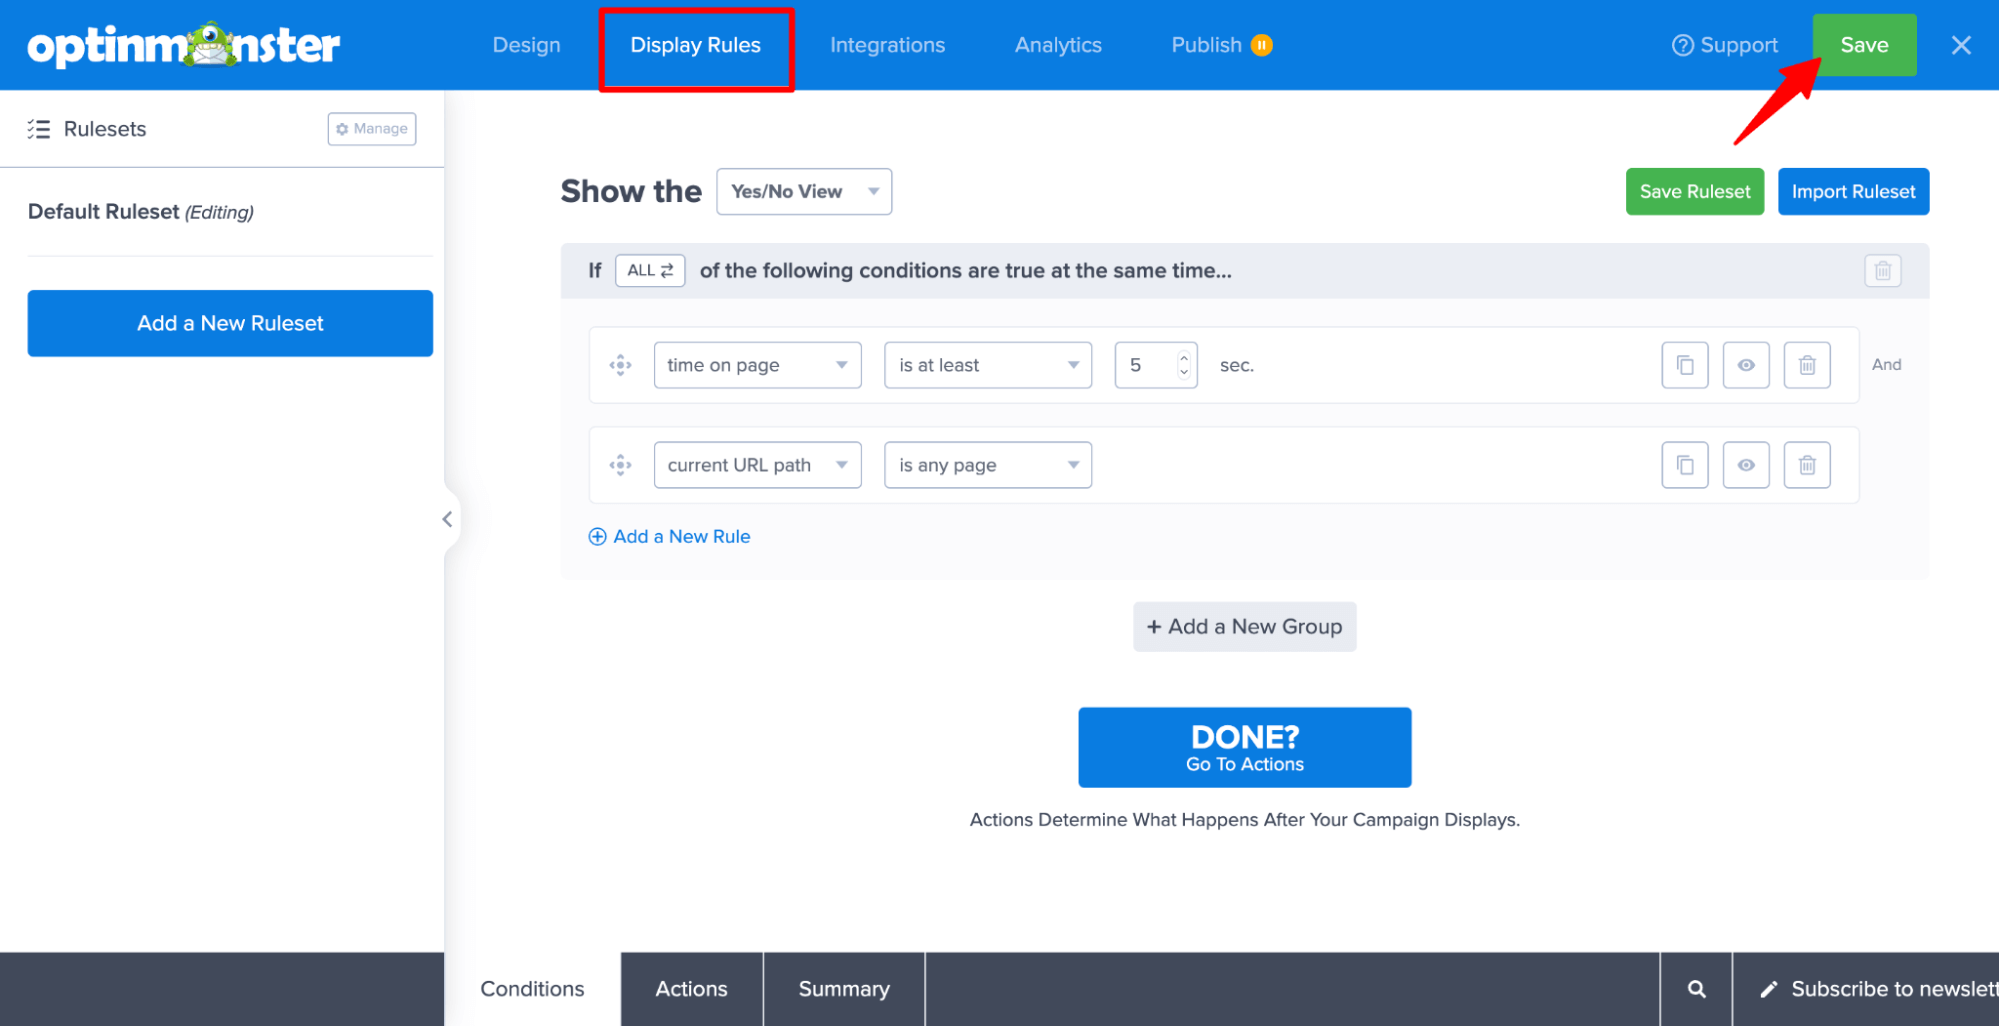Delete the entire condition group
This screenshot has height=1026, width=1999.
click(x=1882, y=270)
